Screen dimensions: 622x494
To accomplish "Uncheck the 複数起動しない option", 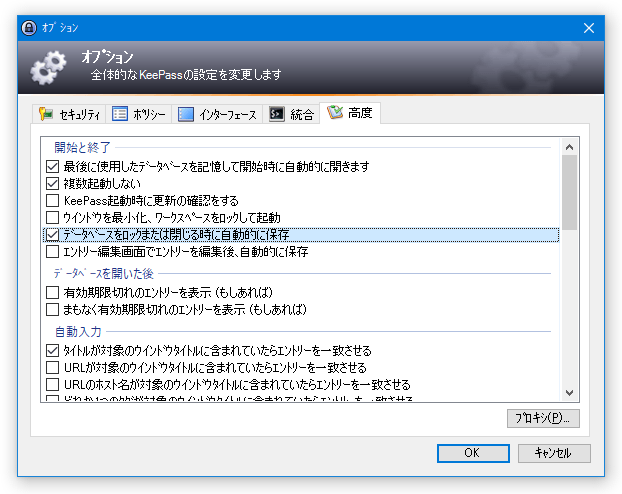I will tap(52, 183).
